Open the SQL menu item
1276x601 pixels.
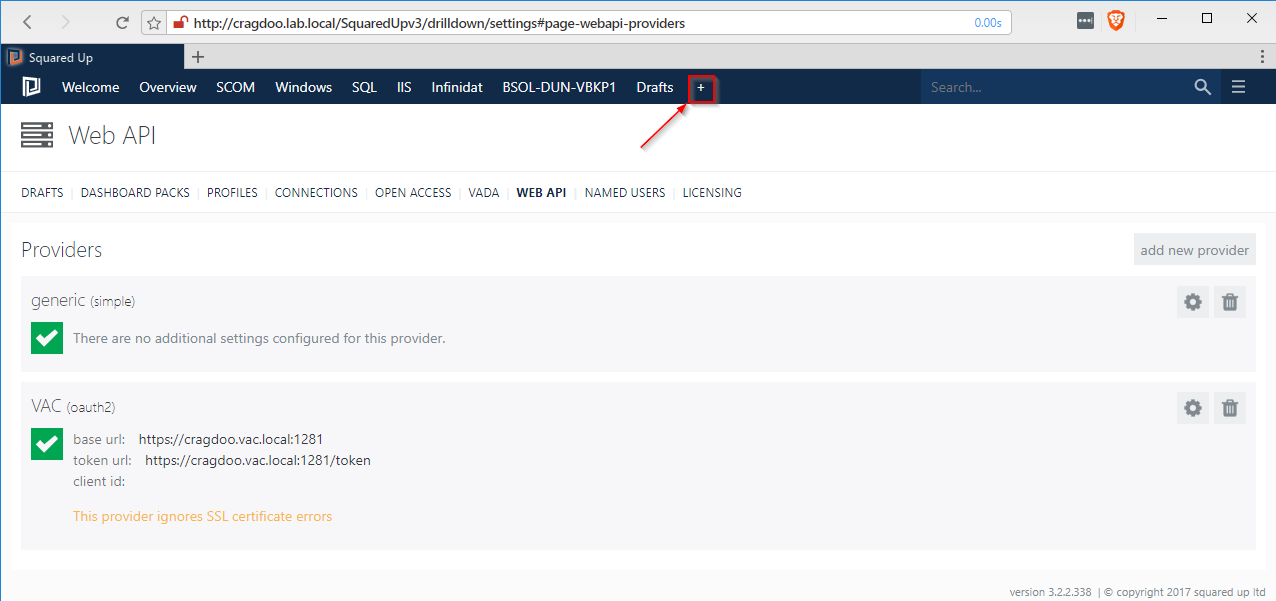coord(365,87)
